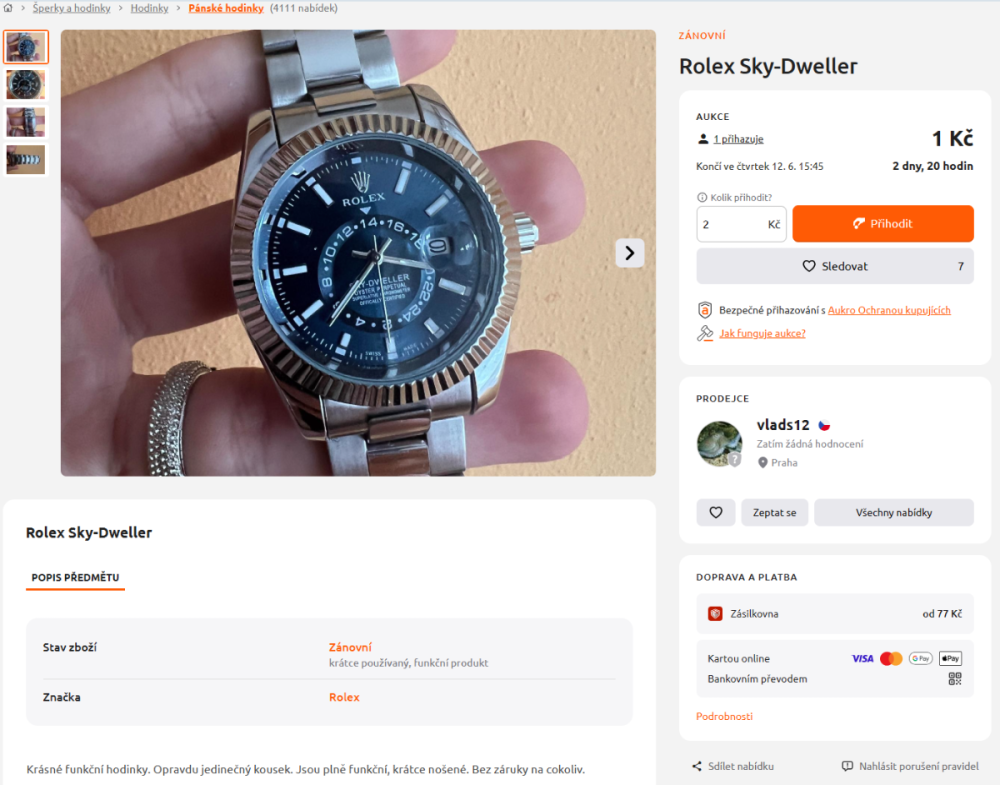Click the report icon for Nahlásit porušení pravidel
The image size is (1000, 785).
(x=848, y=767)
